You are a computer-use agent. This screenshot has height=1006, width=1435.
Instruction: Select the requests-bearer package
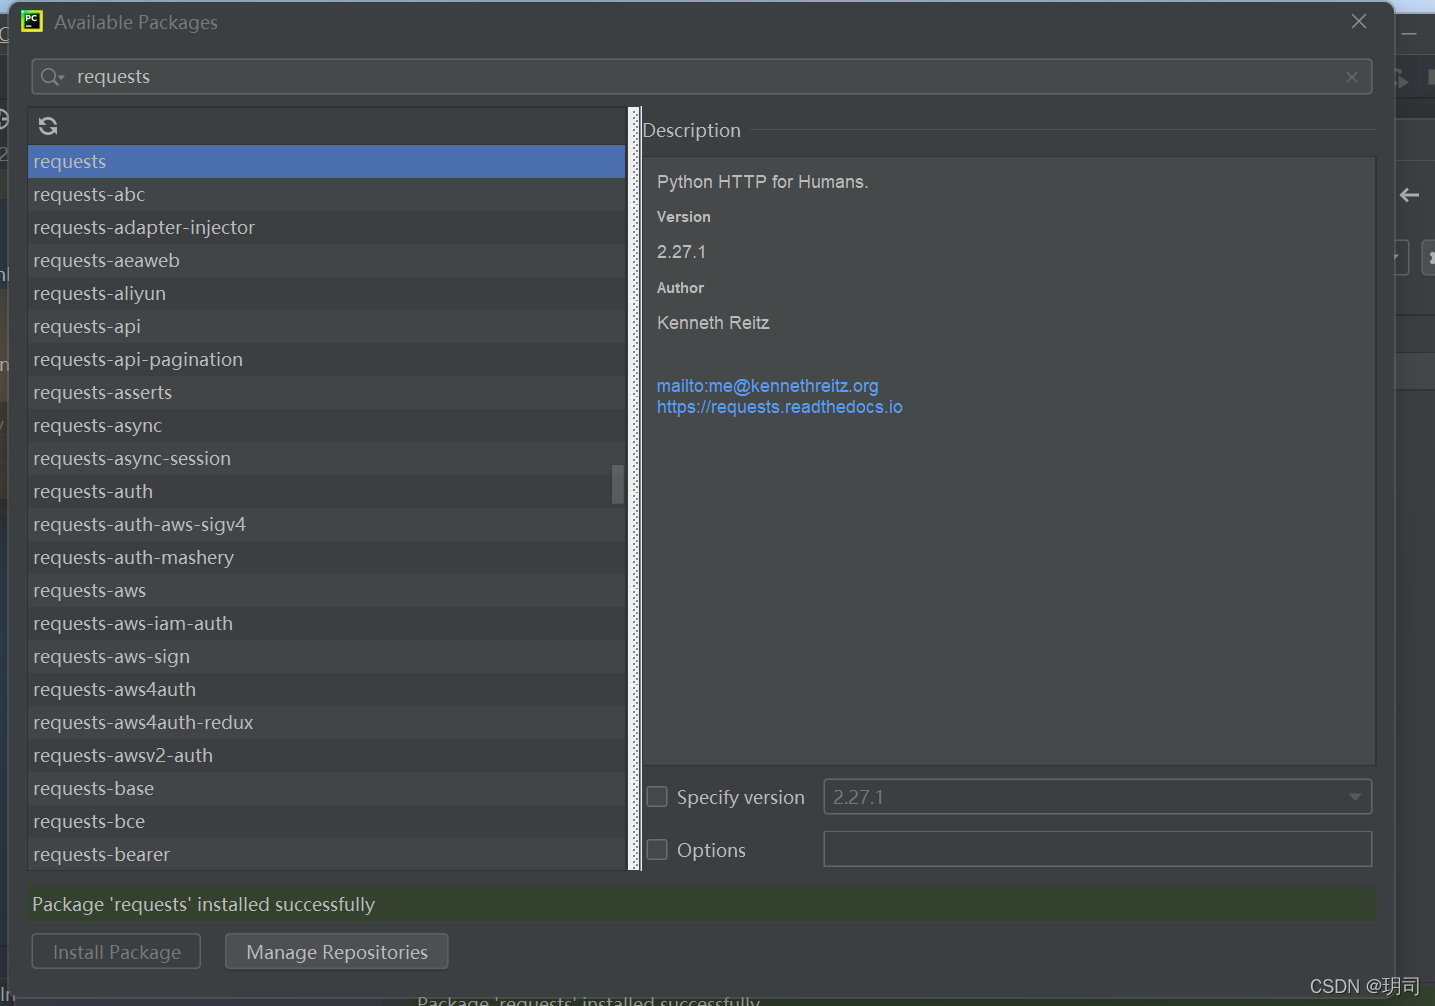pyautogui.click(x=326, y=855)
